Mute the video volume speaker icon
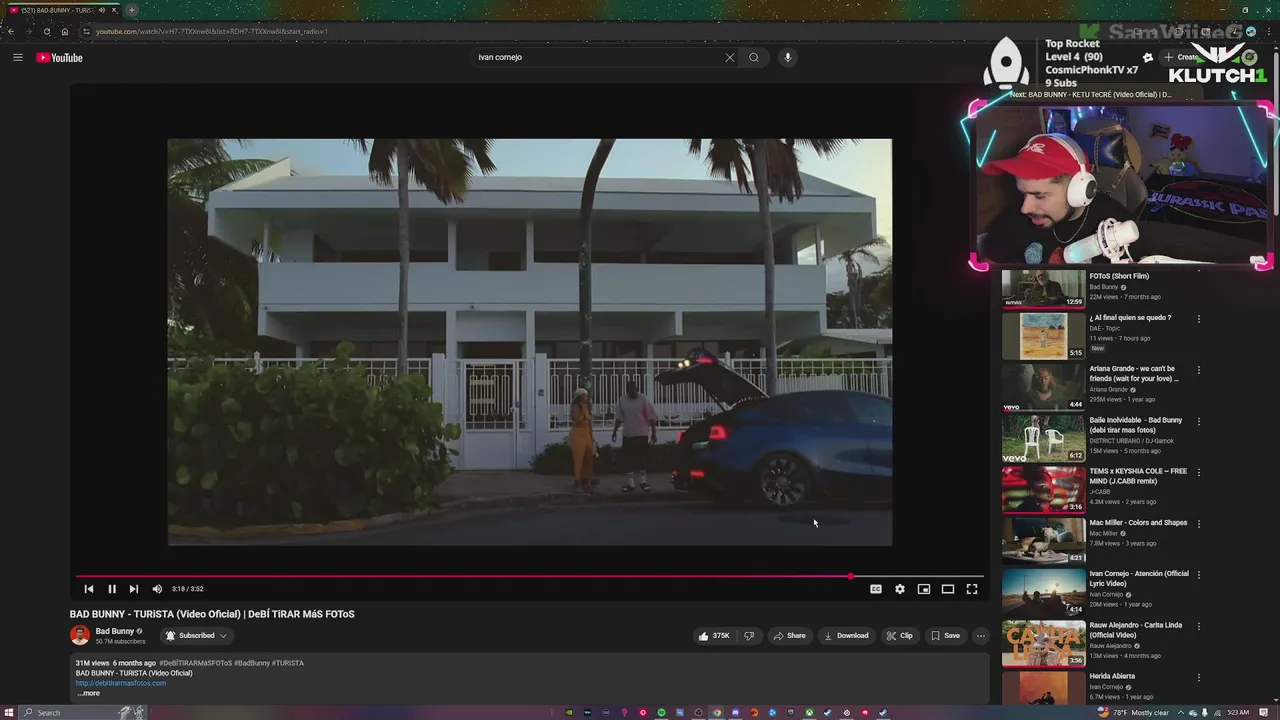Image resolution: width=1280 pixels, height=720 pixels. pos(157,589)
